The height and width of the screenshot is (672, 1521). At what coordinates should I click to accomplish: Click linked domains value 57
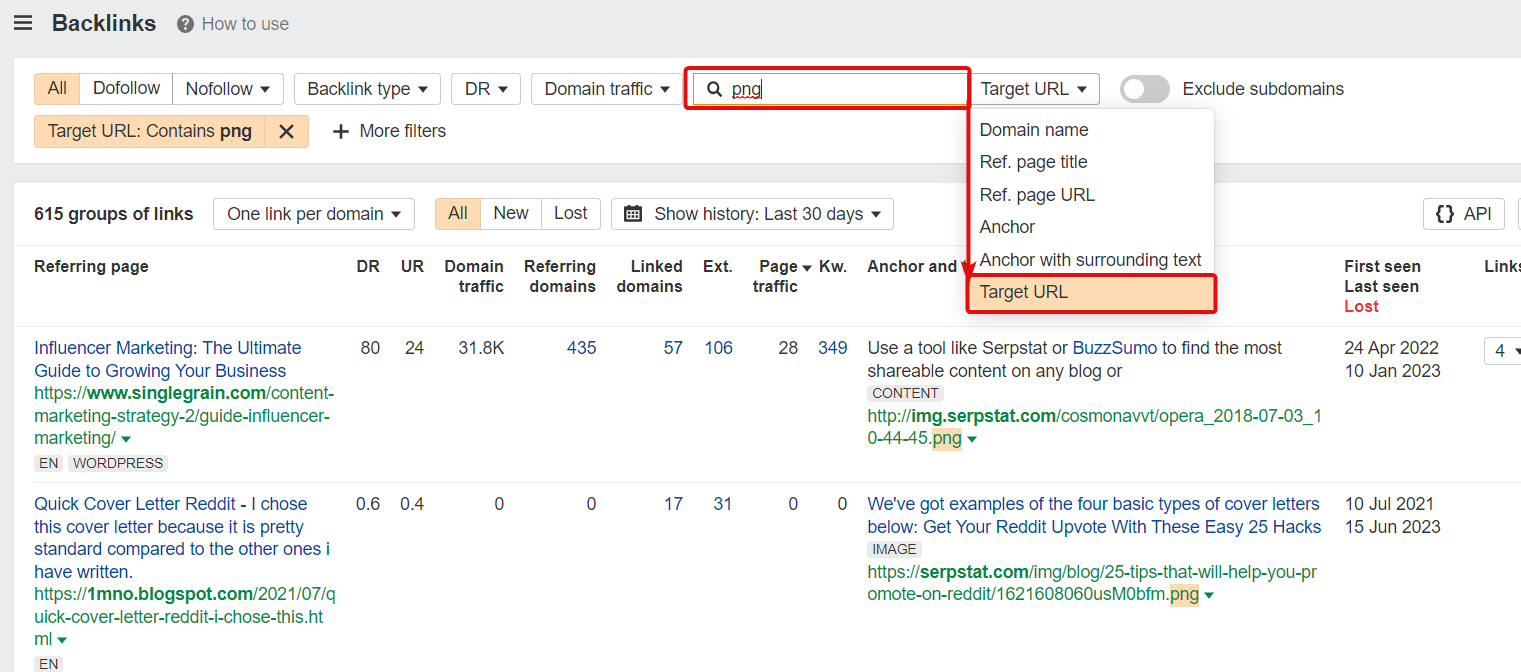(673, 348)
